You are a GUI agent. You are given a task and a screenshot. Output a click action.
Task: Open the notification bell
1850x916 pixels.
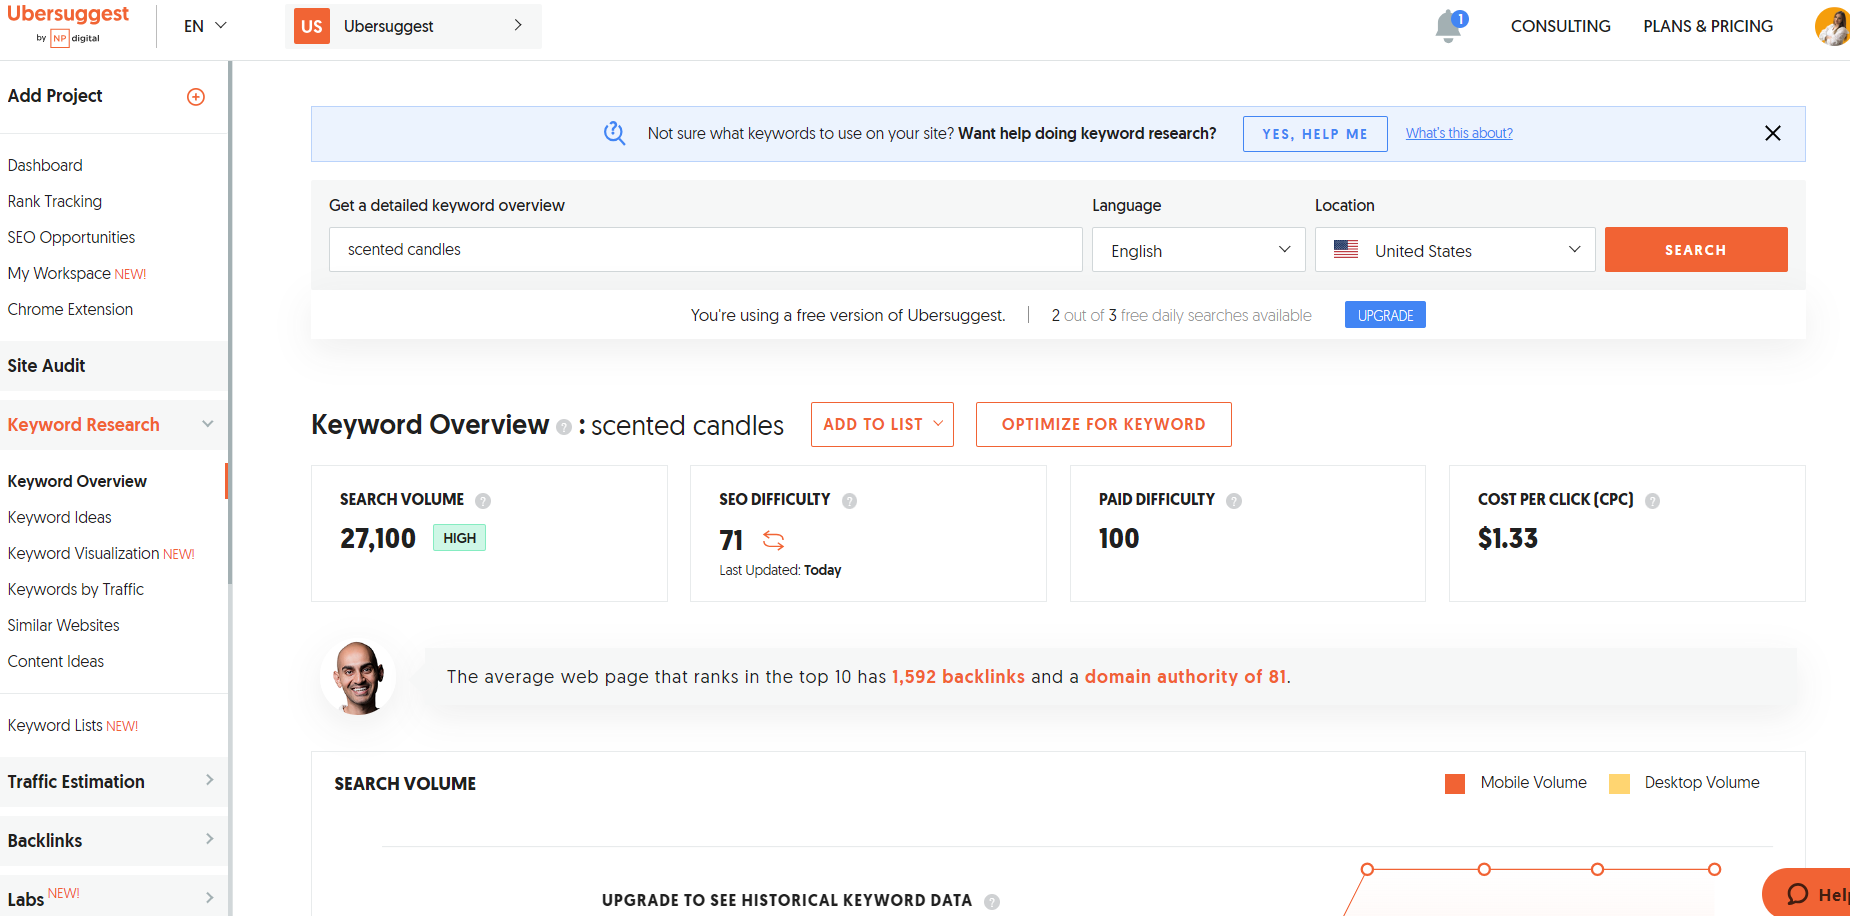tap(1449, 26)
